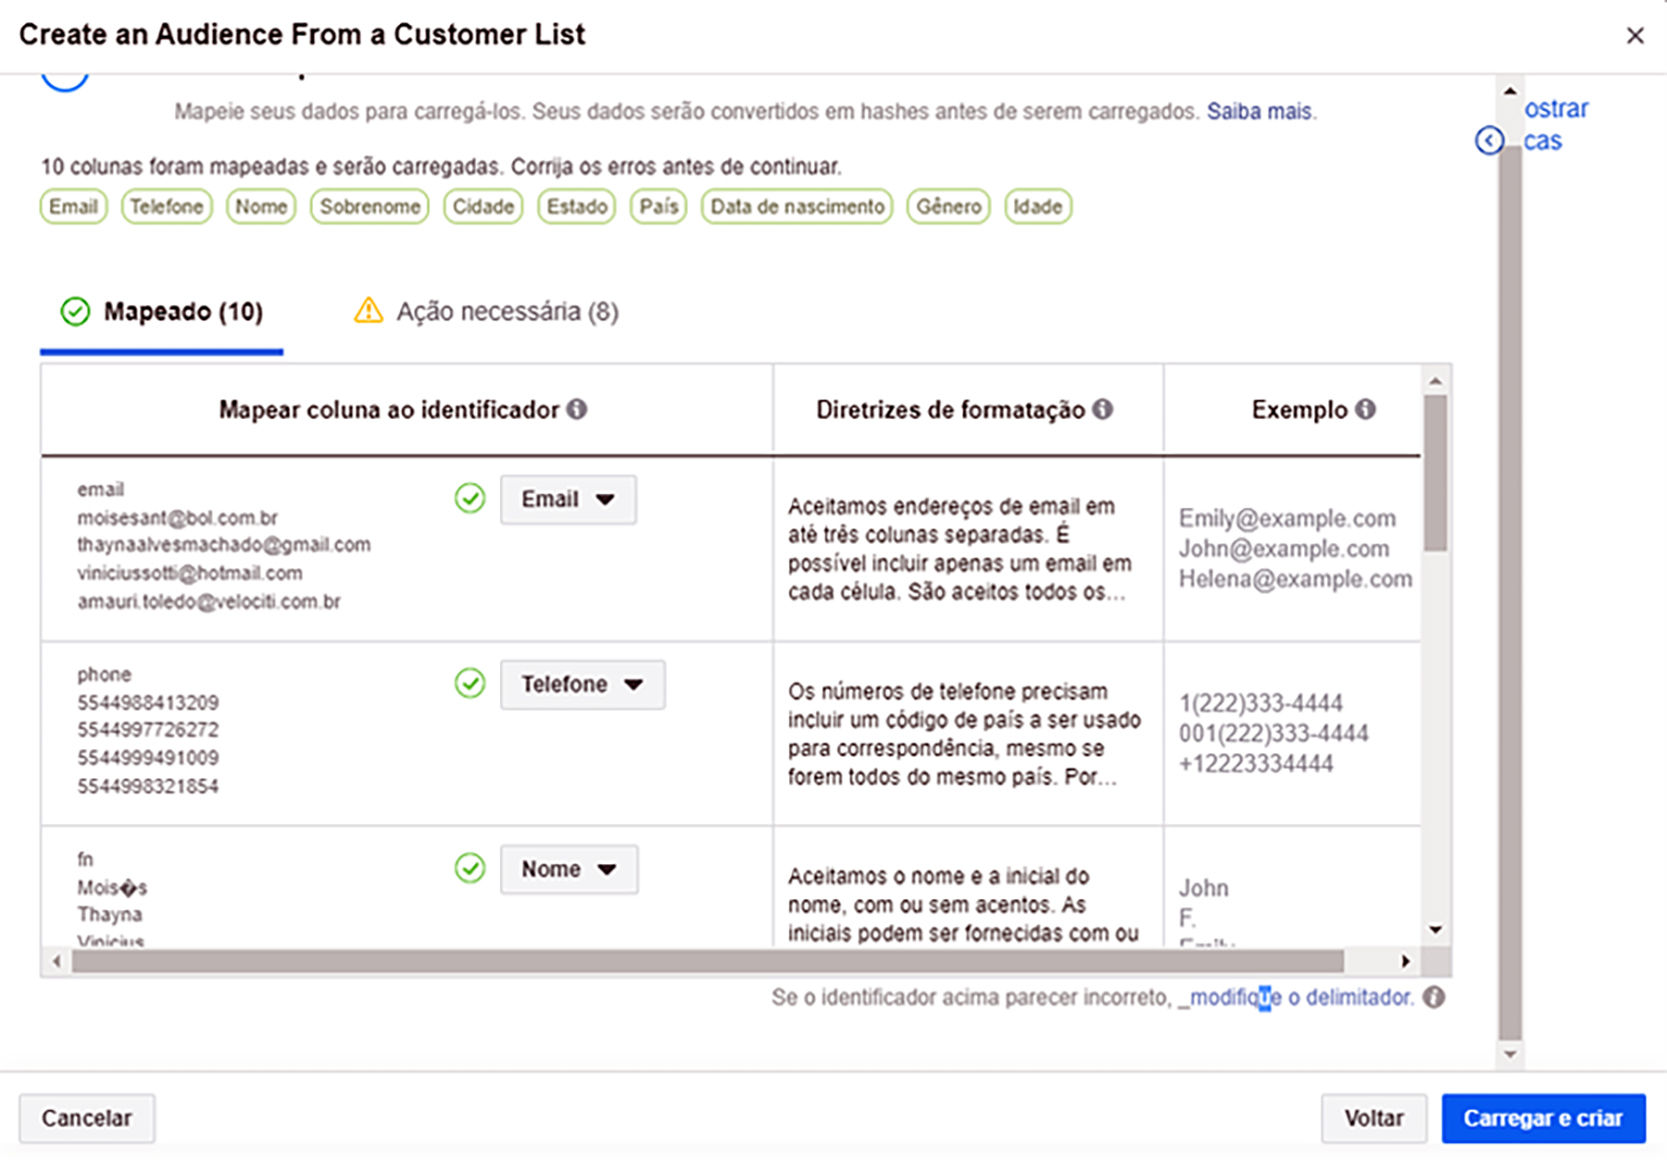Viewport: 1667px width, 1160px height.
Task: Click the email viniciussotti@hotmail.com
Action: pos(190,573)
